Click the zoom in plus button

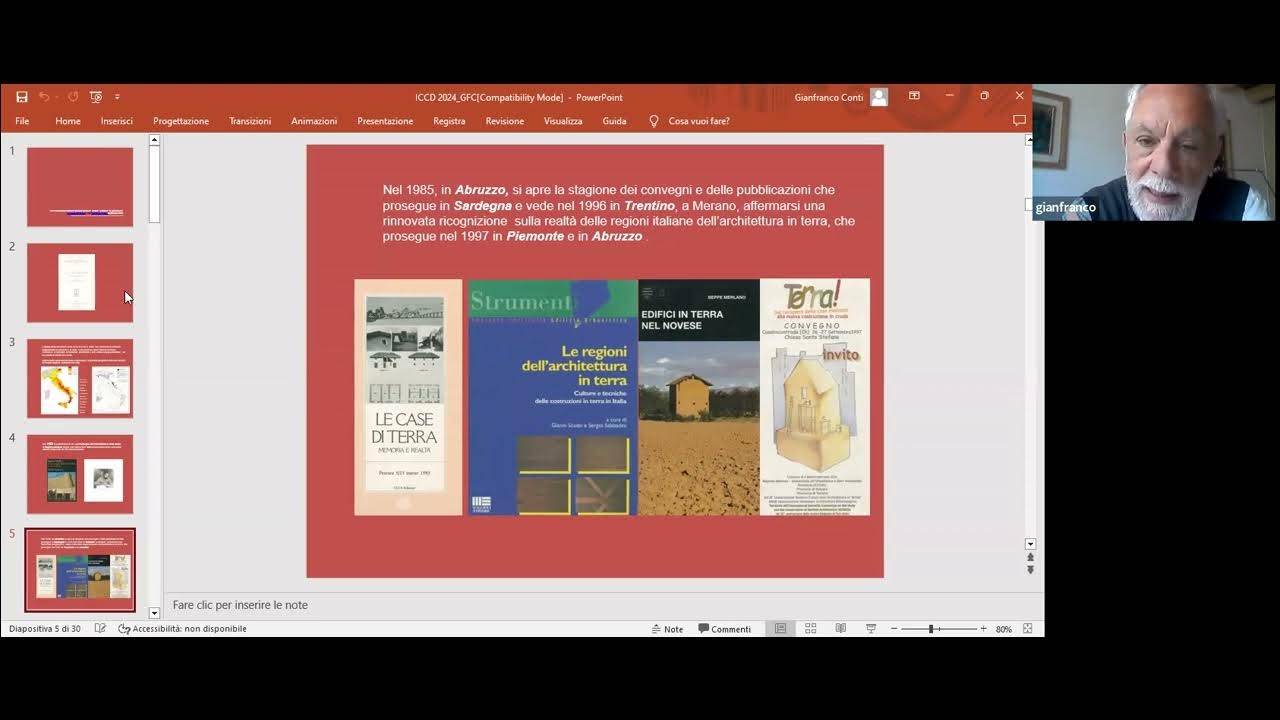[x=983, y=629]
